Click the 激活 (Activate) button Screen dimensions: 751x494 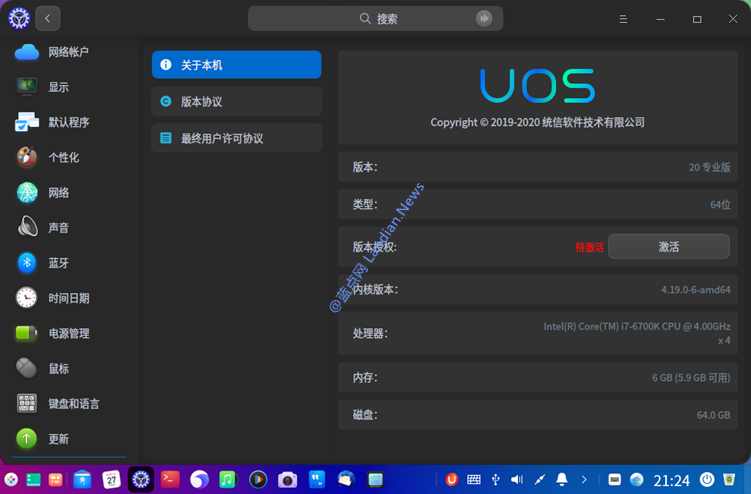[668, 247]
